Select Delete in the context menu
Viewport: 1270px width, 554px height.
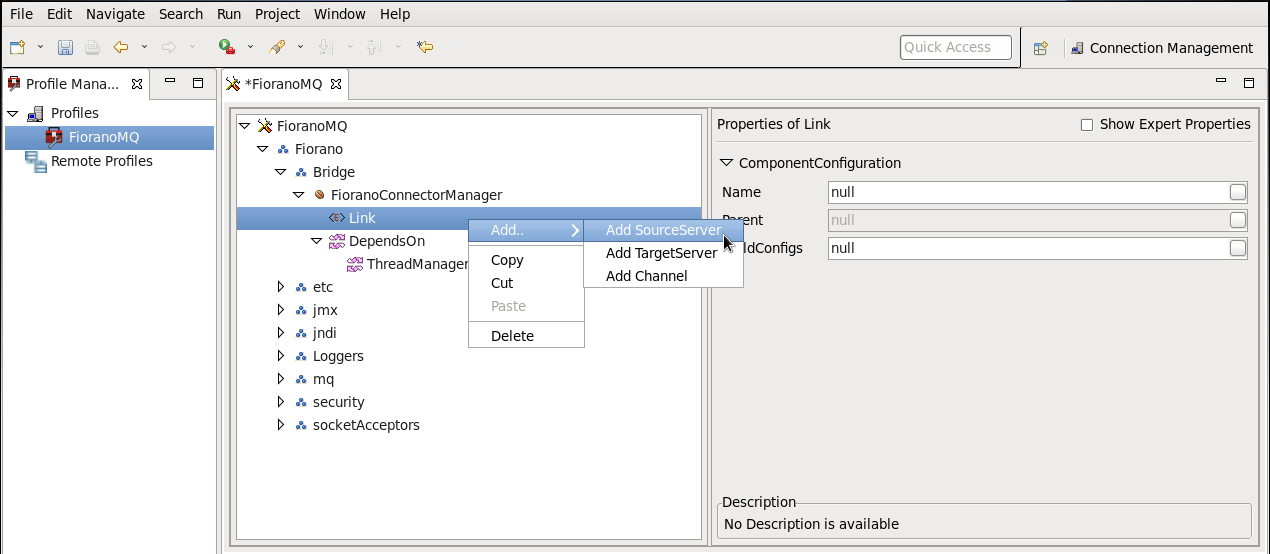click(512, 336)
